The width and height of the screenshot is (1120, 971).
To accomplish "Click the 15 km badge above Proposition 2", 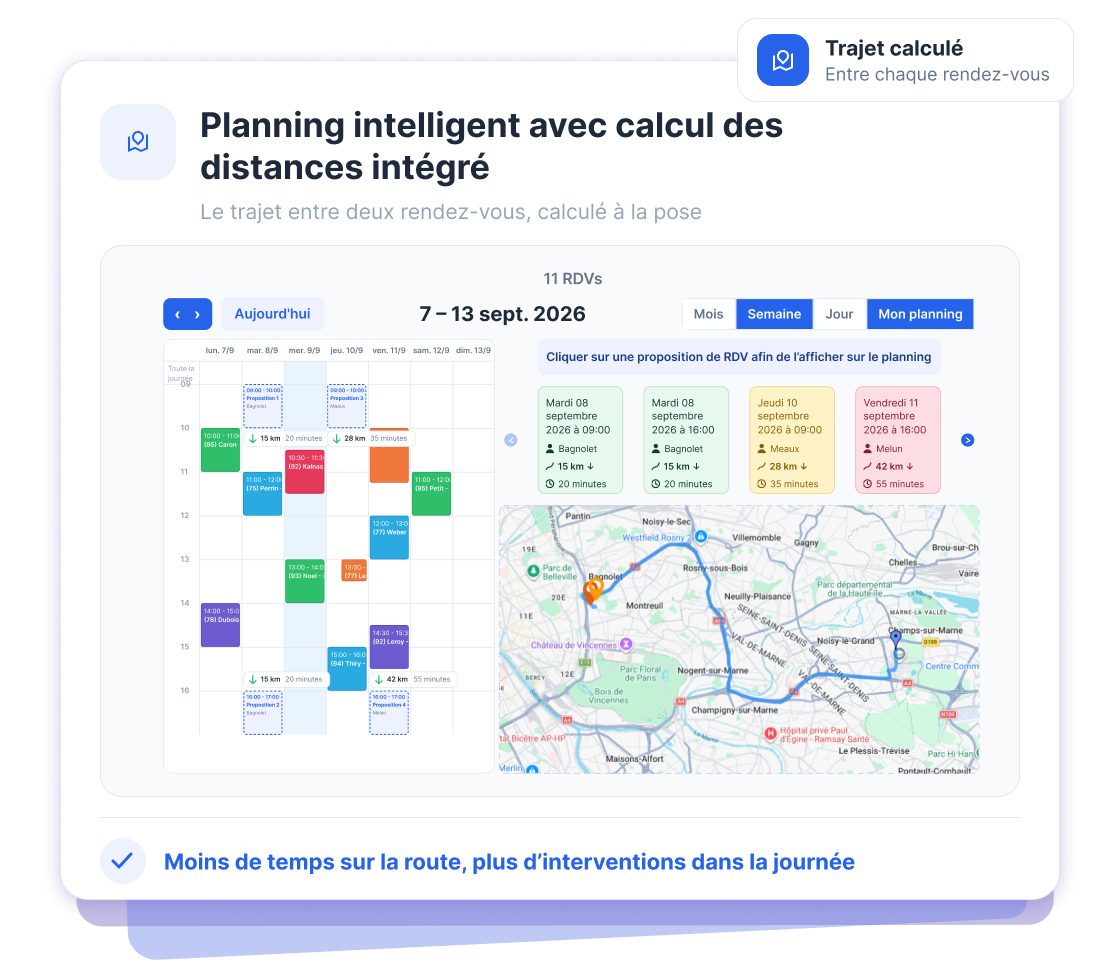I will click(285, 679).
